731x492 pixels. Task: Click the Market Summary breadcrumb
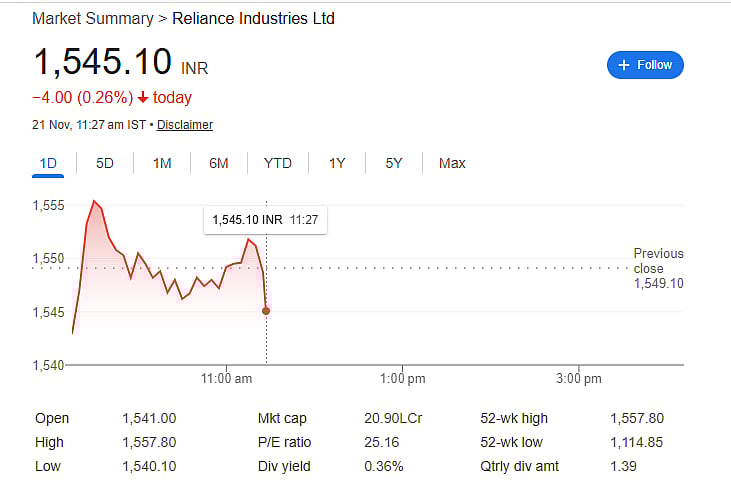tap(93, 19)
